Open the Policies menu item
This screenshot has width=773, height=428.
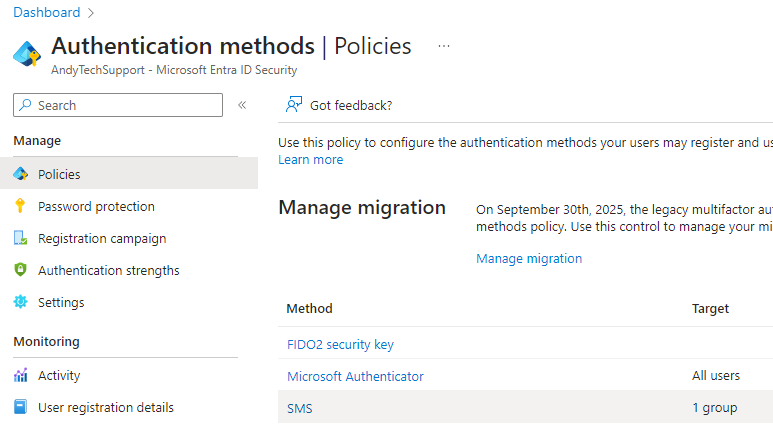coord(129,173)
